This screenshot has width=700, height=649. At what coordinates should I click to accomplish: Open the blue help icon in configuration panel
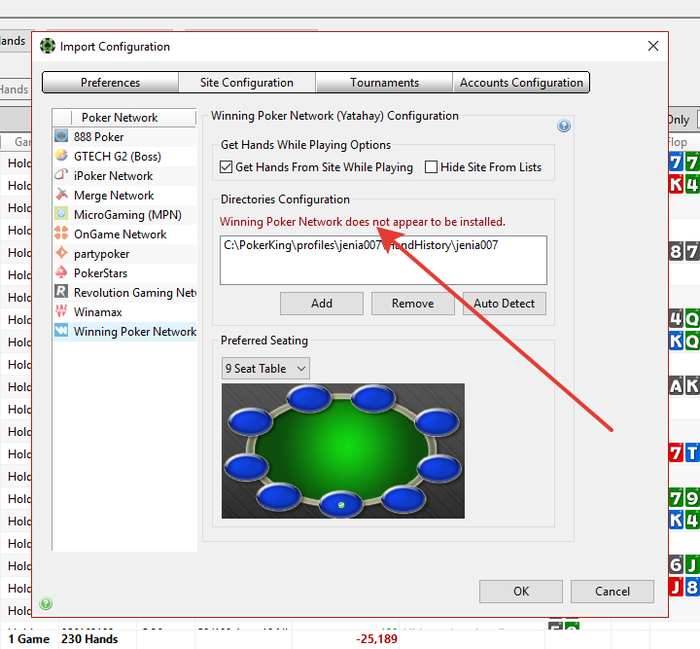point(564,126)
